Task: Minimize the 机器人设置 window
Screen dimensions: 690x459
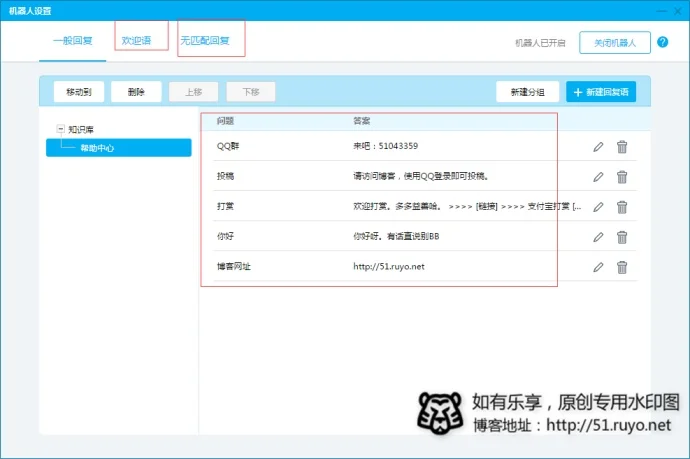Action: pos(661,11)
